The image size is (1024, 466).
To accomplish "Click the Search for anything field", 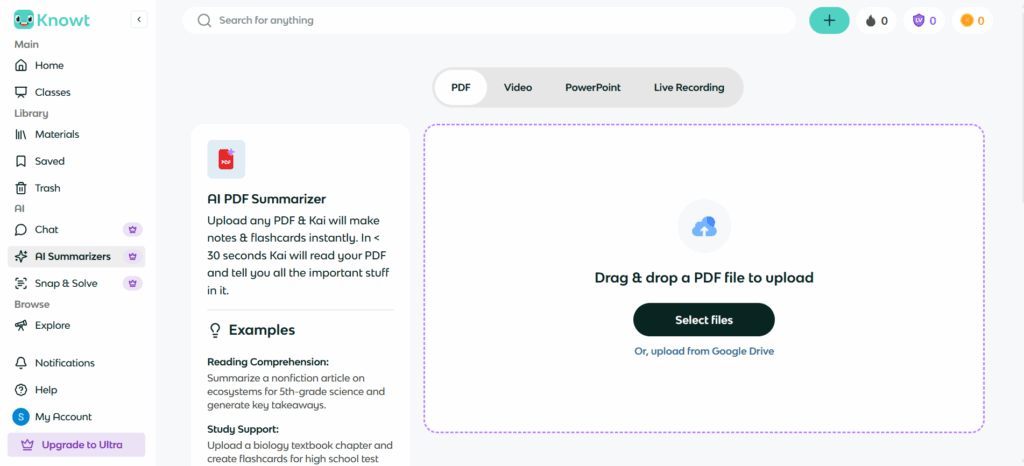I will [x=488, y=20].
